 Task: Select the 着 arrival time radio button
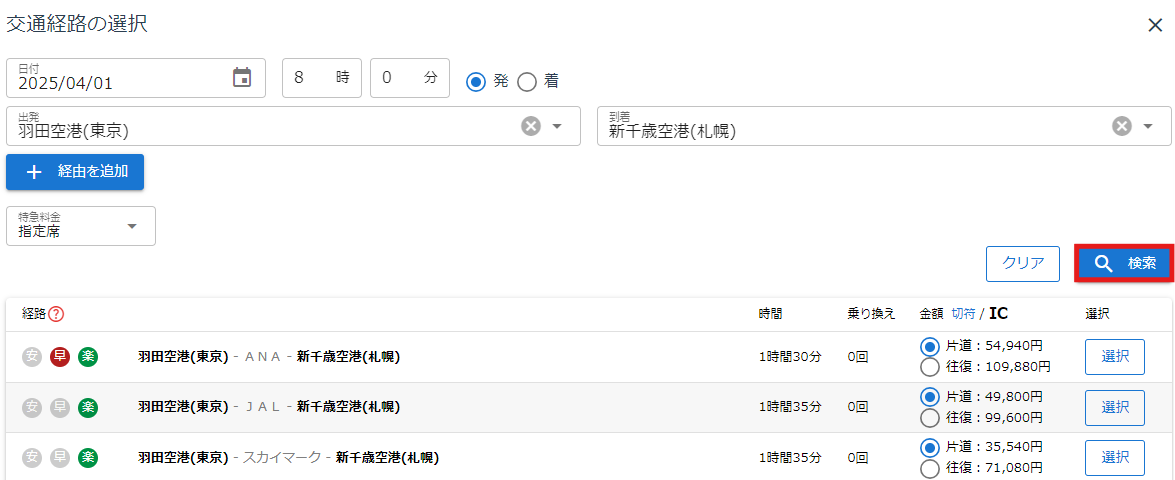tap(527, 81)
